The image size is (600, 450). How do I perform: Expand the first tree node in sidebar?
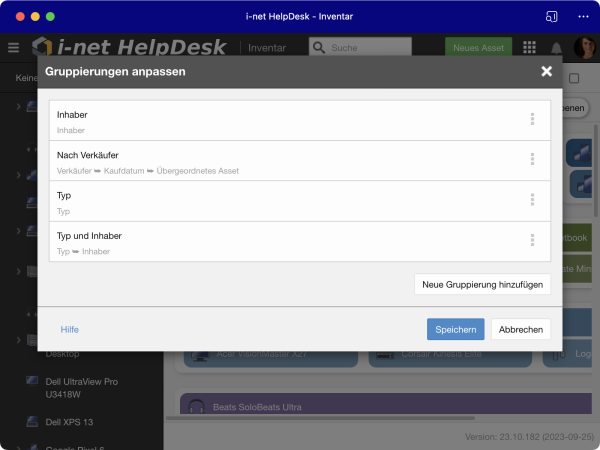click(19, 106)
